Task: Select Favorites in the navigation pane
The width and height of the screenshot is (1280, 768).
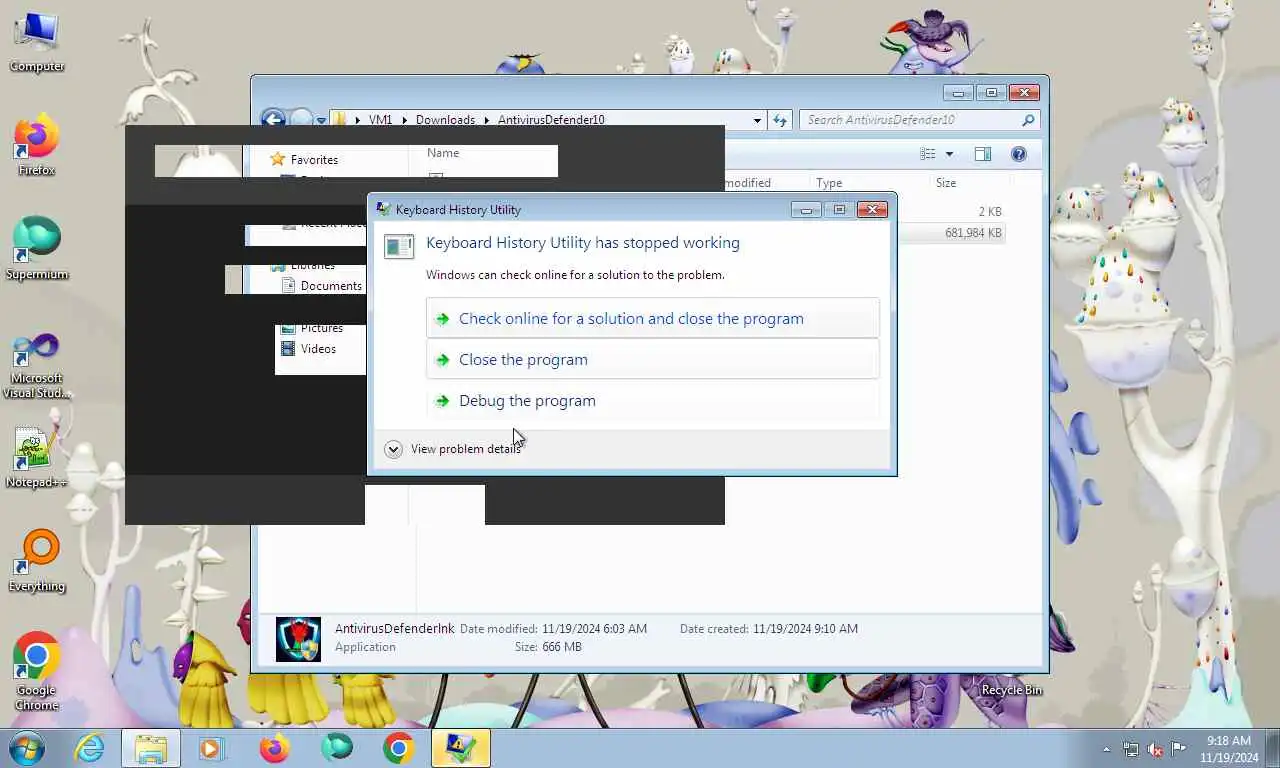Action: tap(314, 160)
